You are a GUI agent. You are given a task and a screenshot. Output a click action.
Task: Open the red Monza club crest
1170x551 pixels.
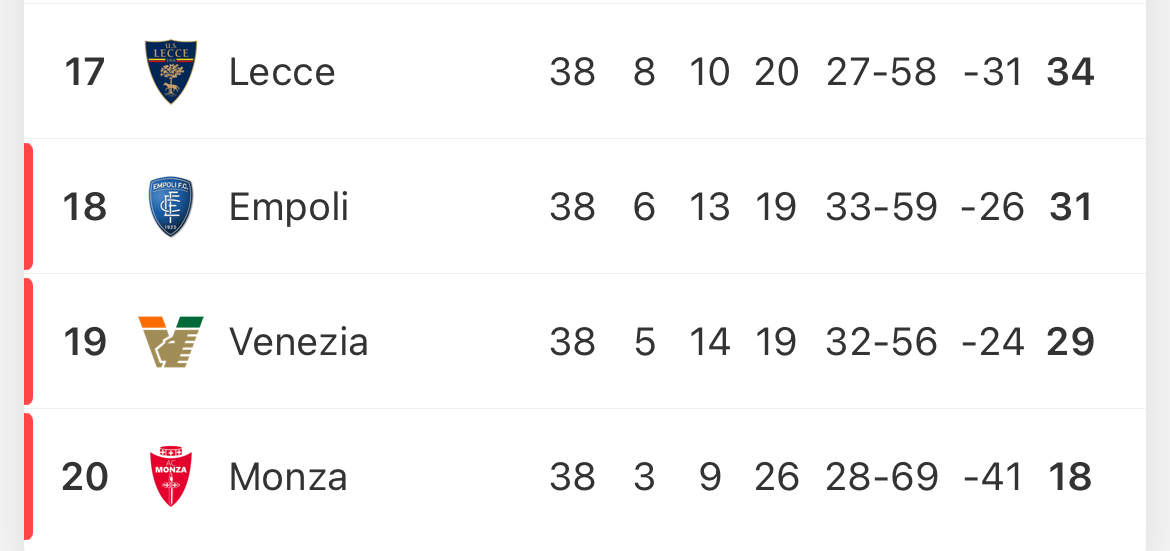[171, 477]
